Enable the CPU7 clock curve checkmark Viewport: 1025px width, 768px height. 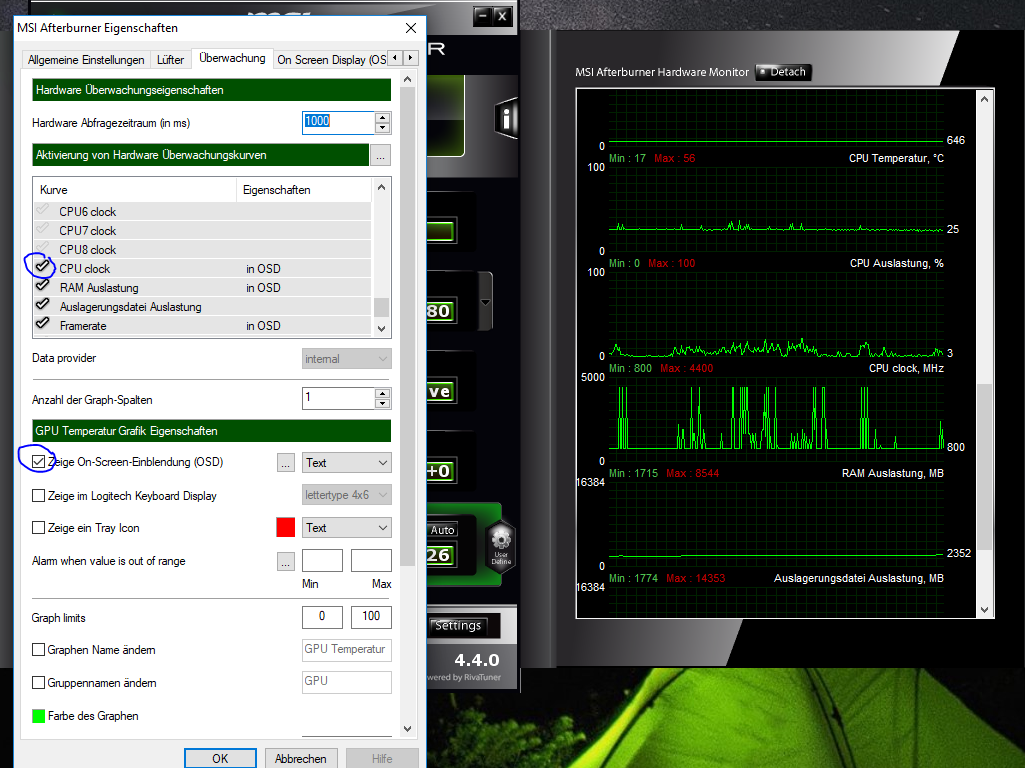43,229
